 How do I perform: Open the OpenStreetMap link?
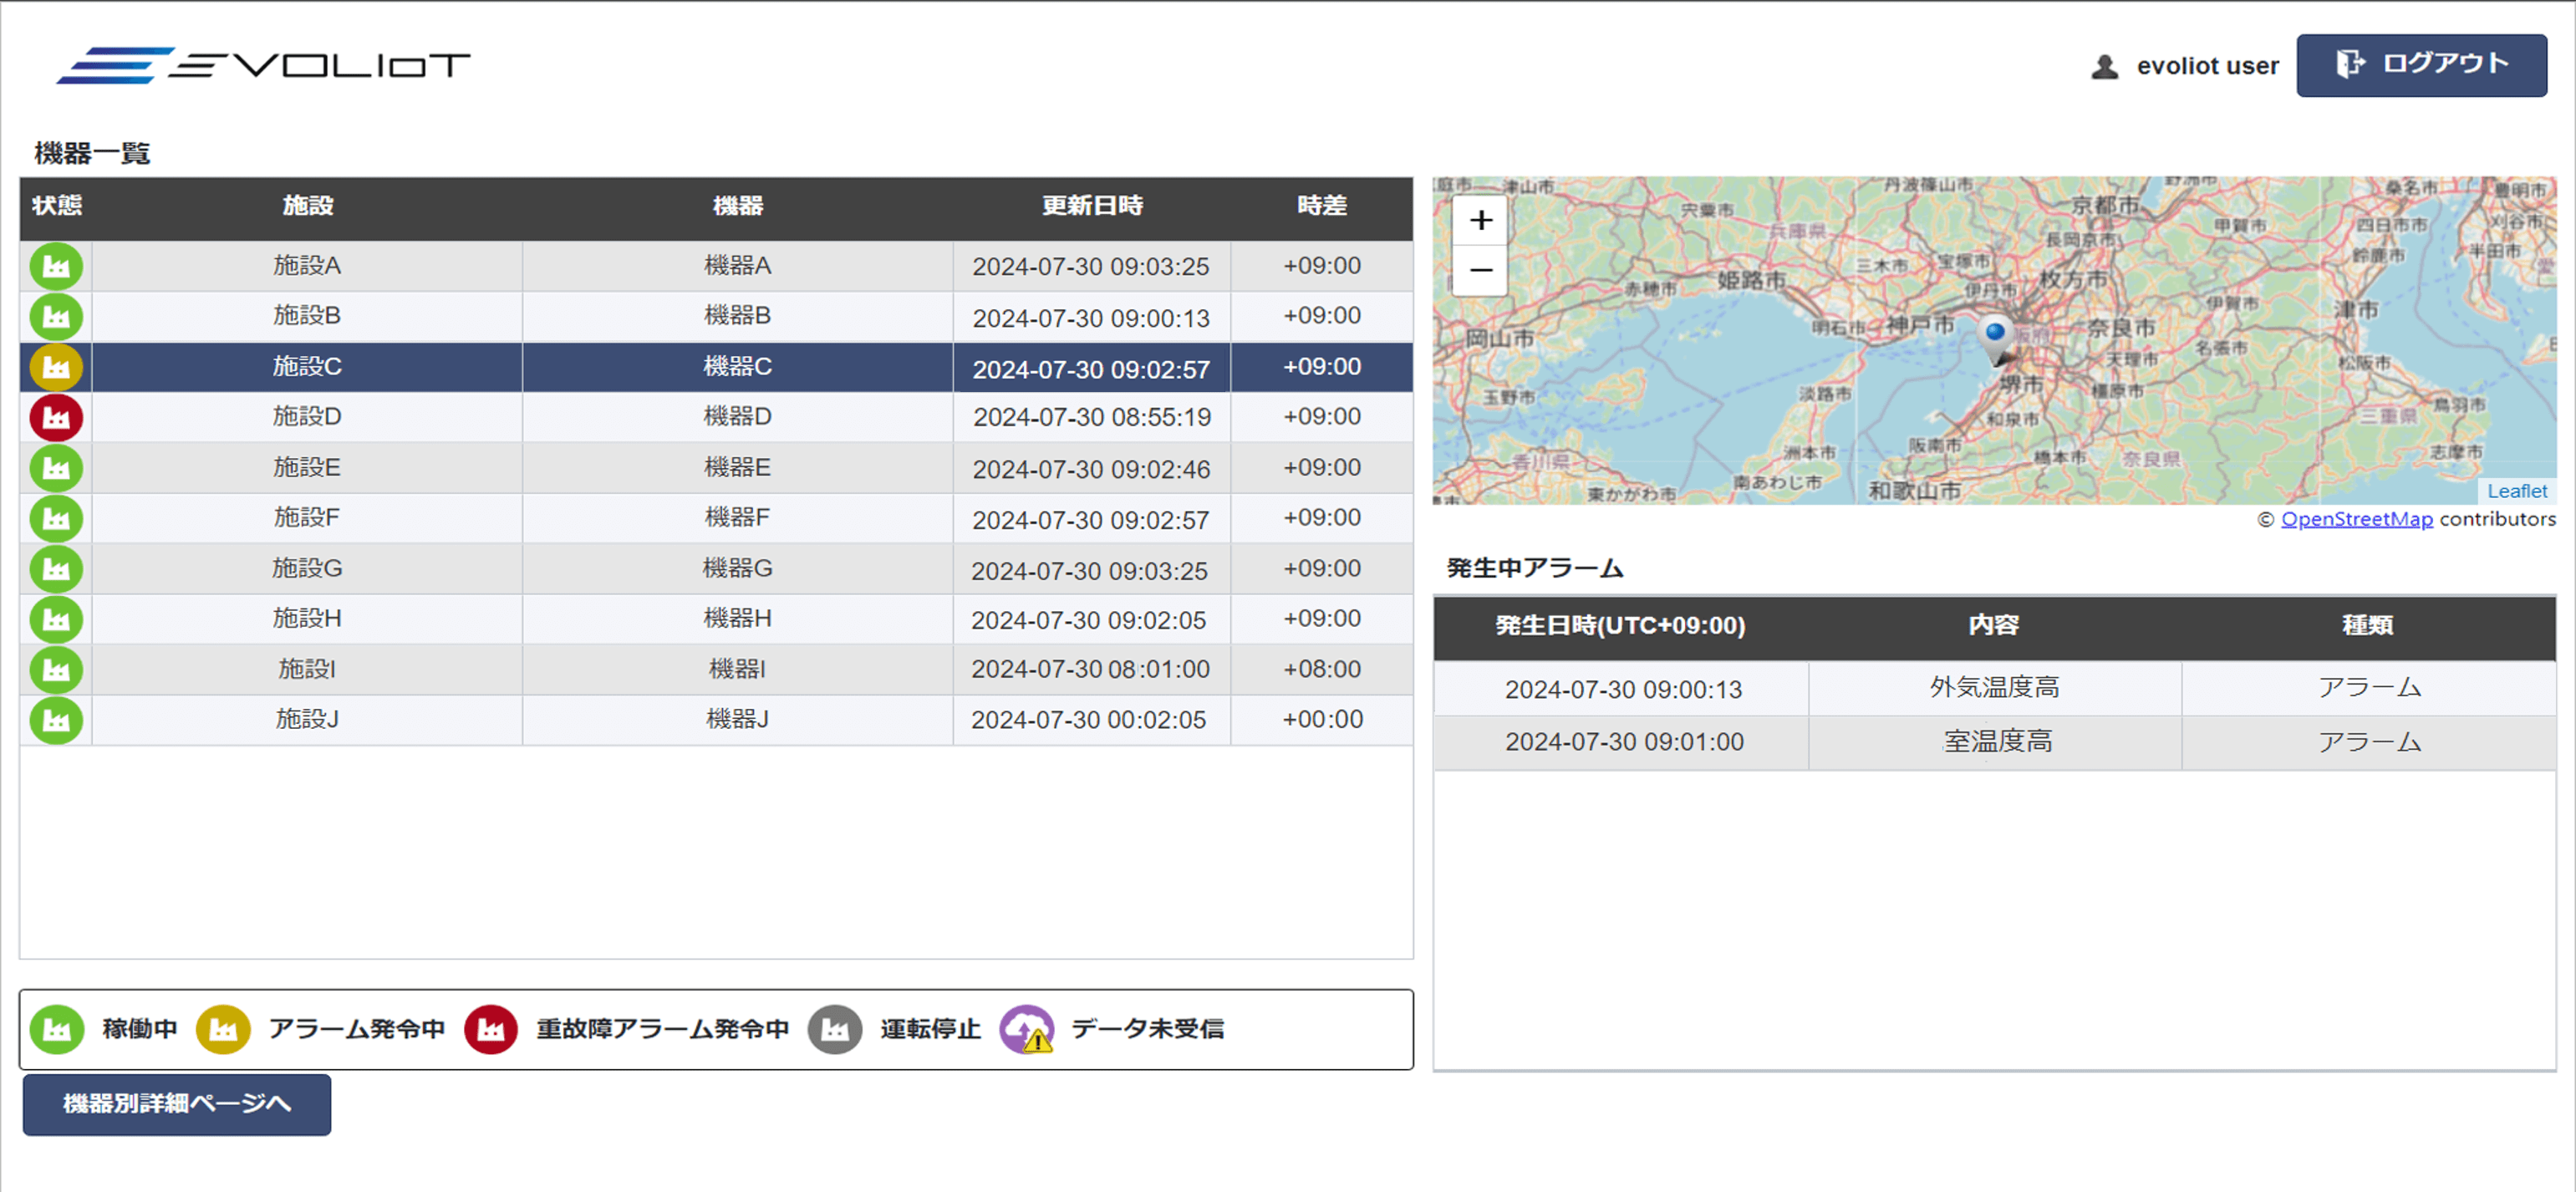[2356, 519]
